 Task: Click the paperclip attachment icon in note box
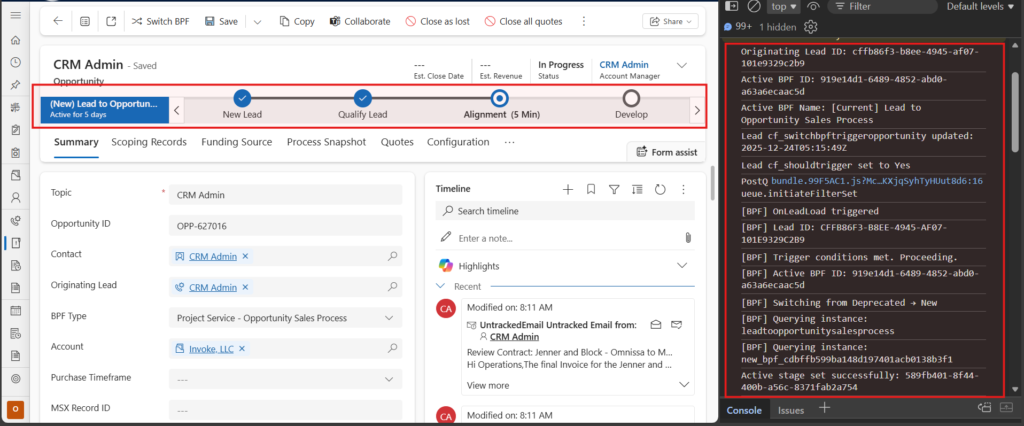(687, 238)
